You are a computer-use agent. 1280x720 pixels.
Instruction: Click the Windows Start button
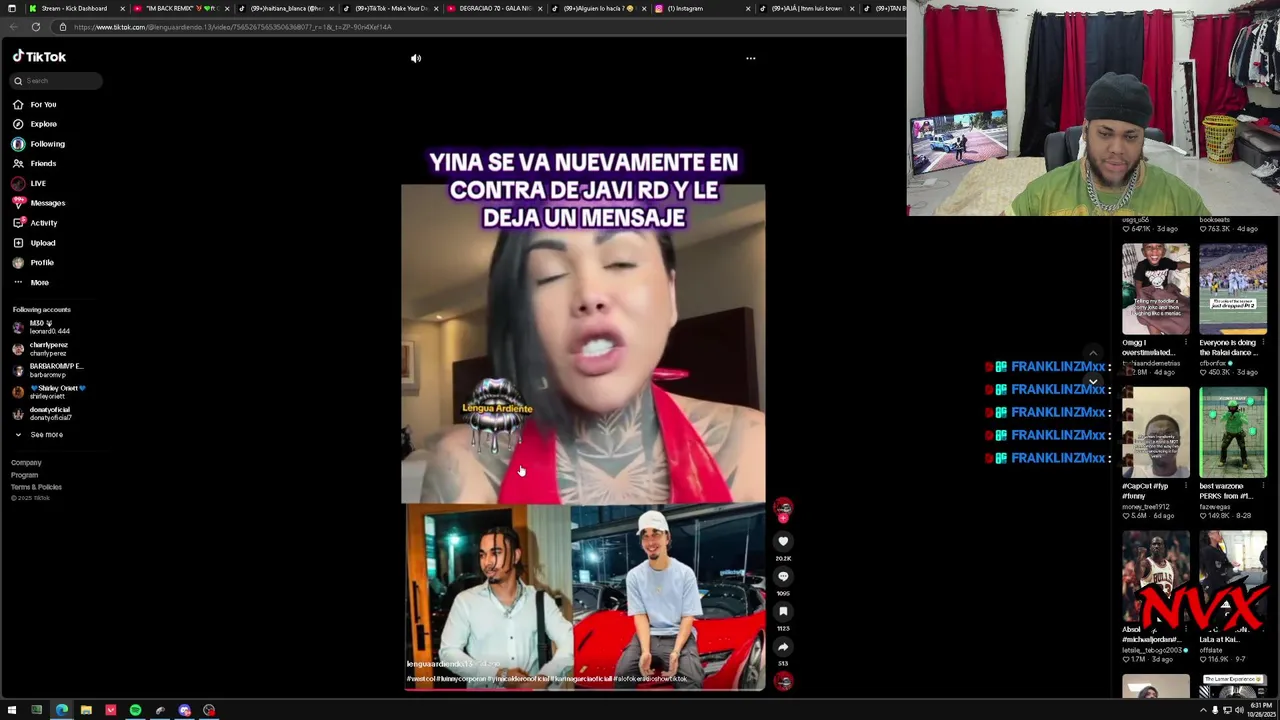(x=12, y=711)
